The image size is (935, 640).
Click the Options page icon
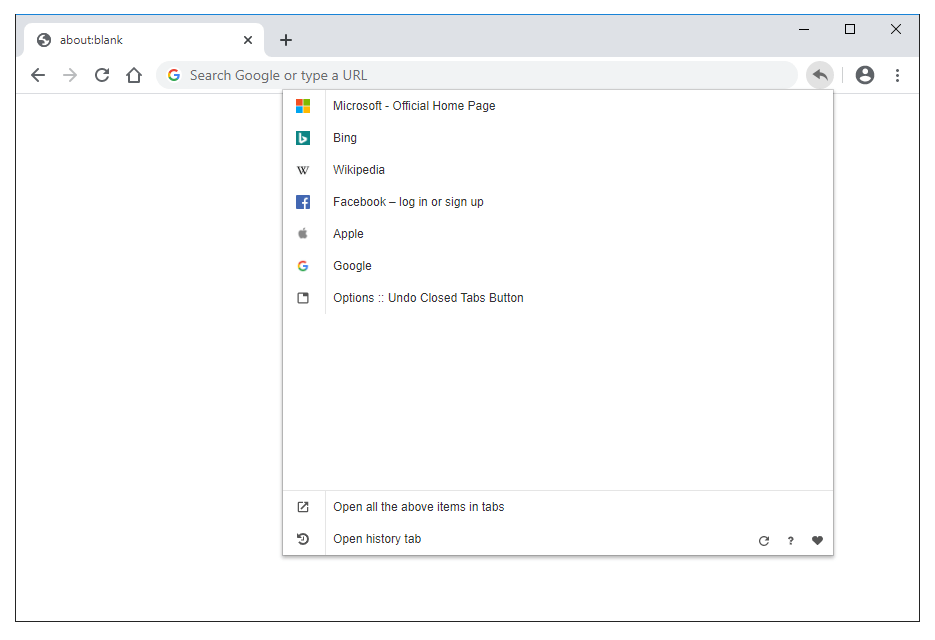point(303,298)
